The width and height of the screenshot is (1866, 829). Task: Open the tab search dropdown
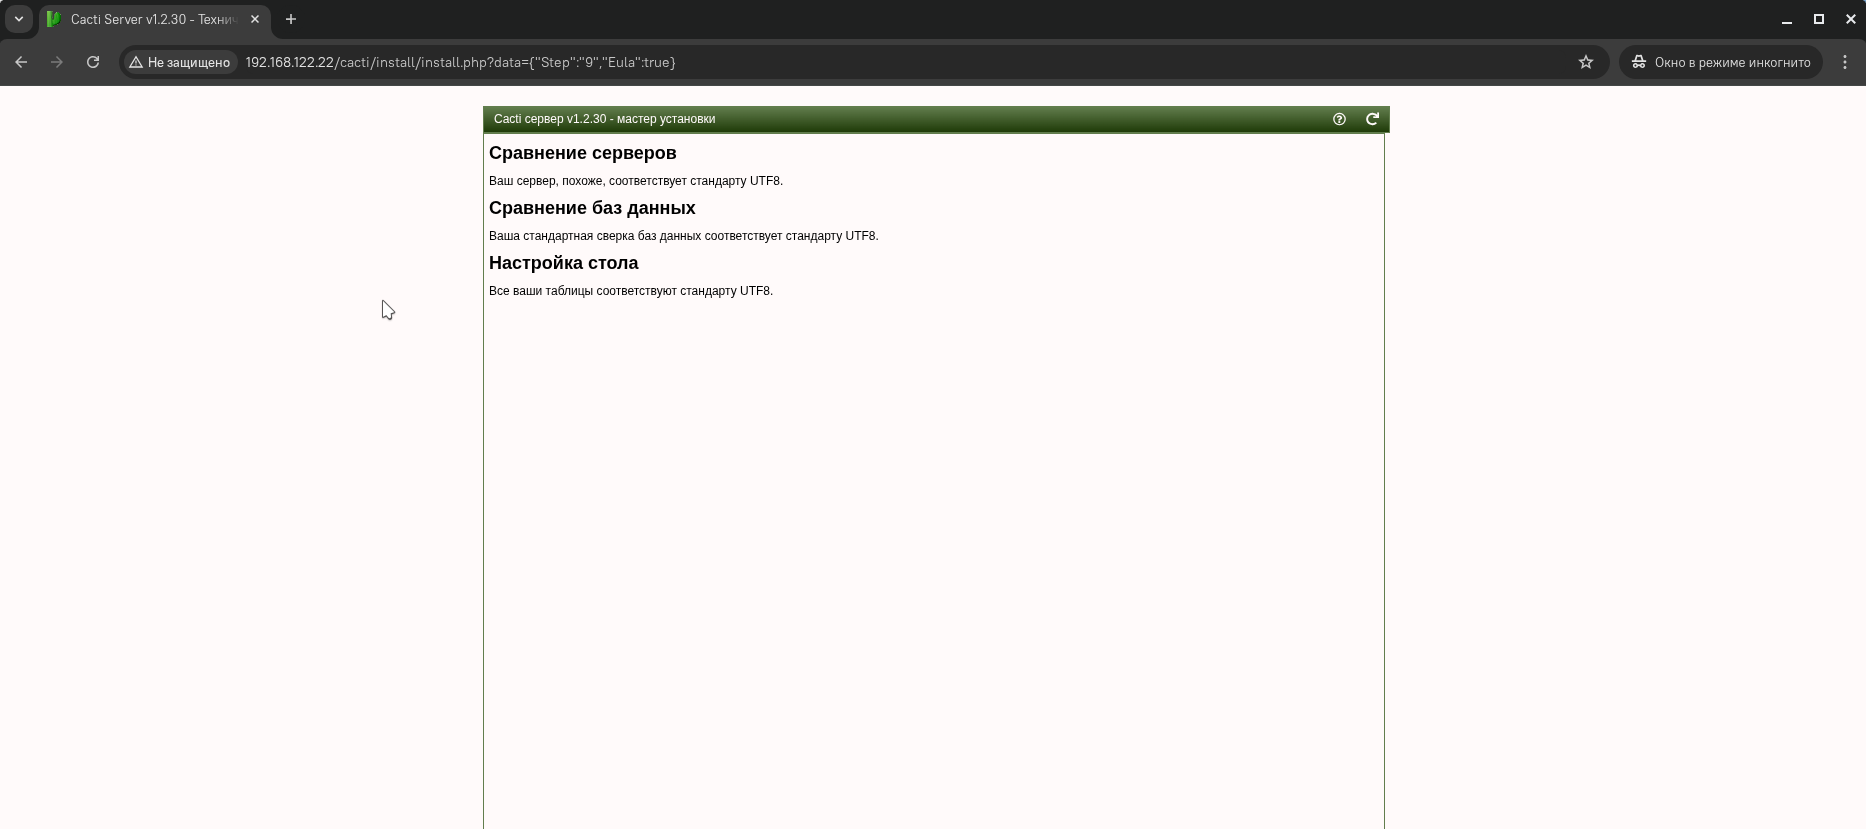point(18,19)
